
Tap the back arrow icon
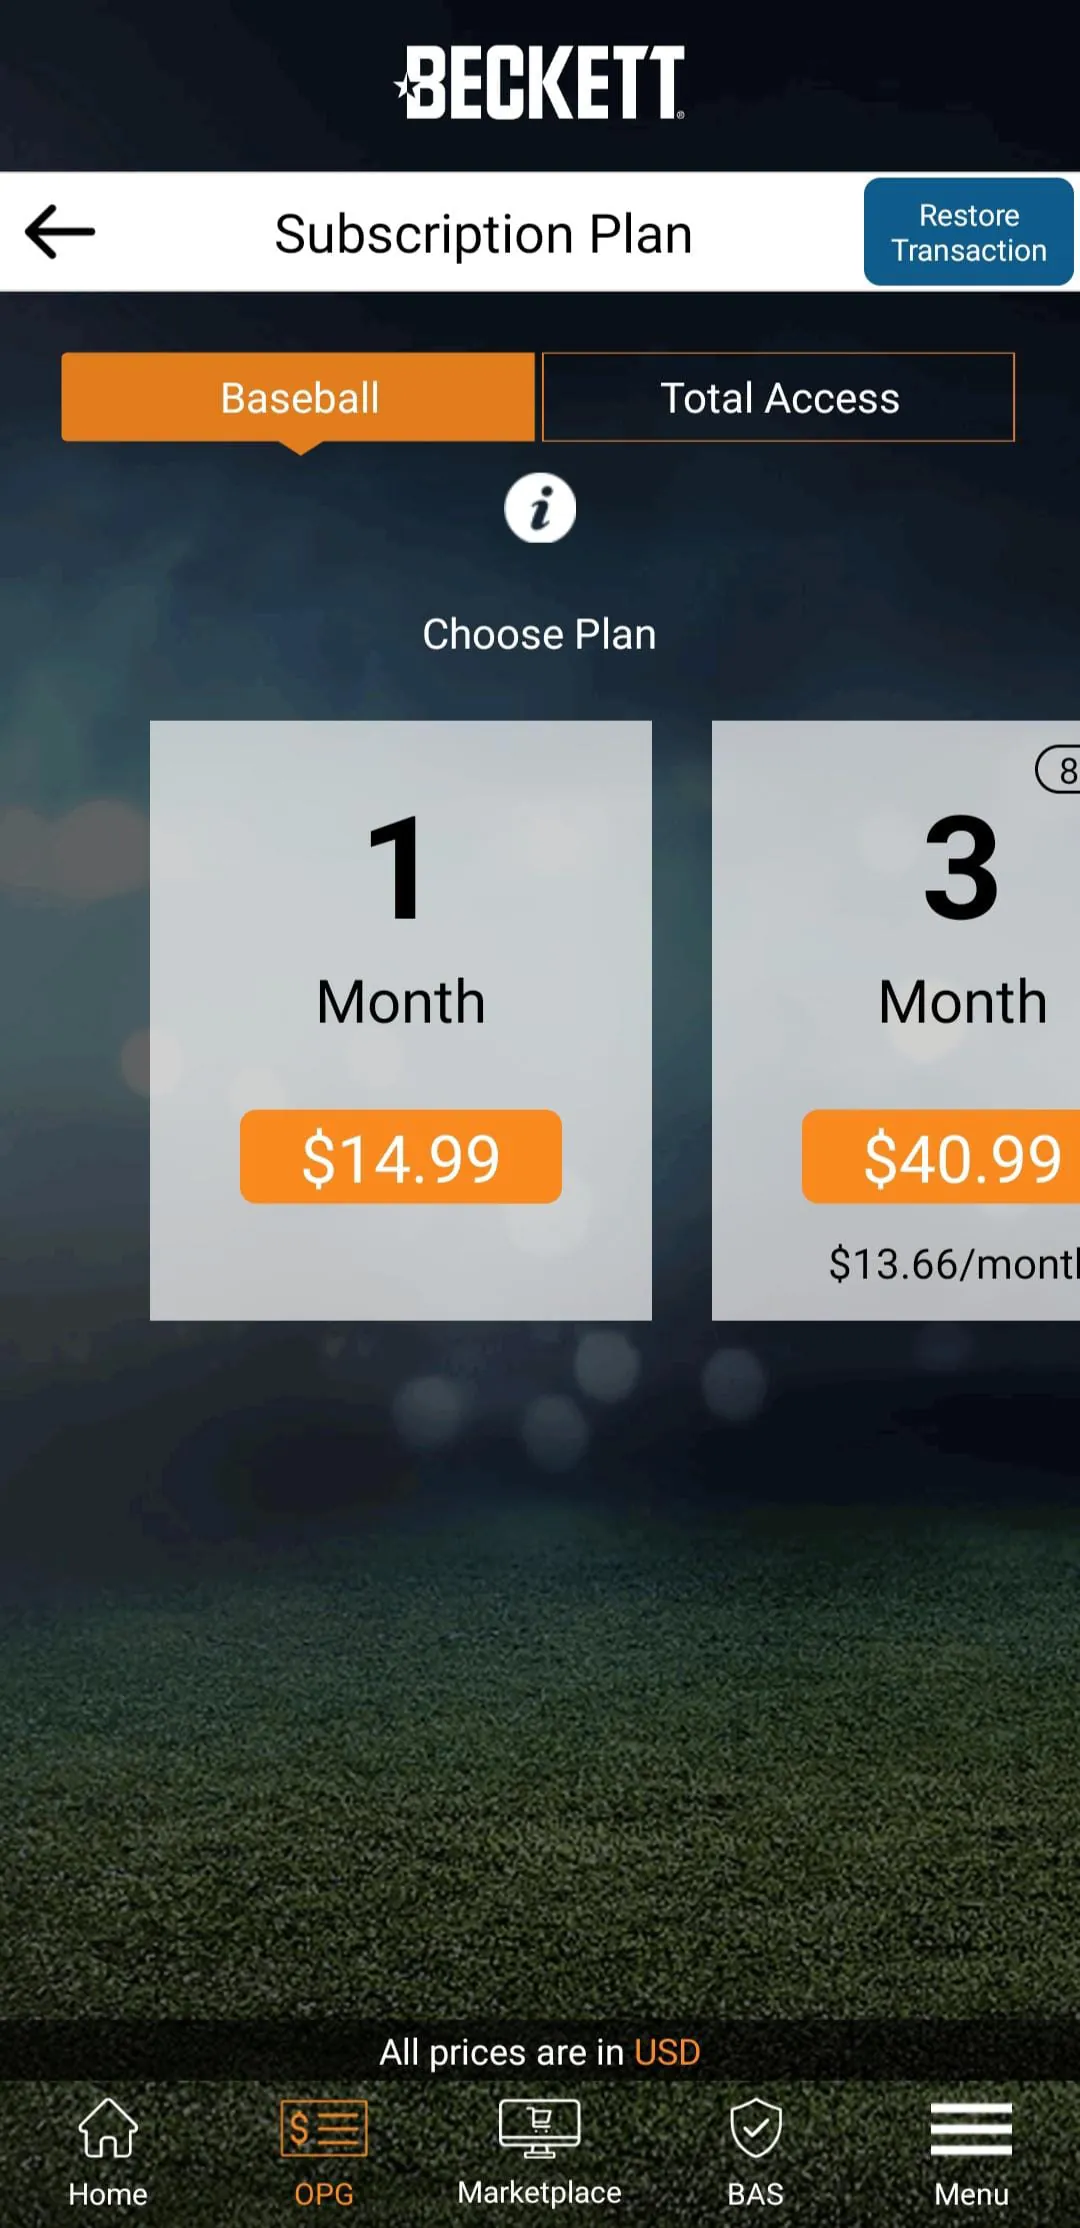pos(60,232)
